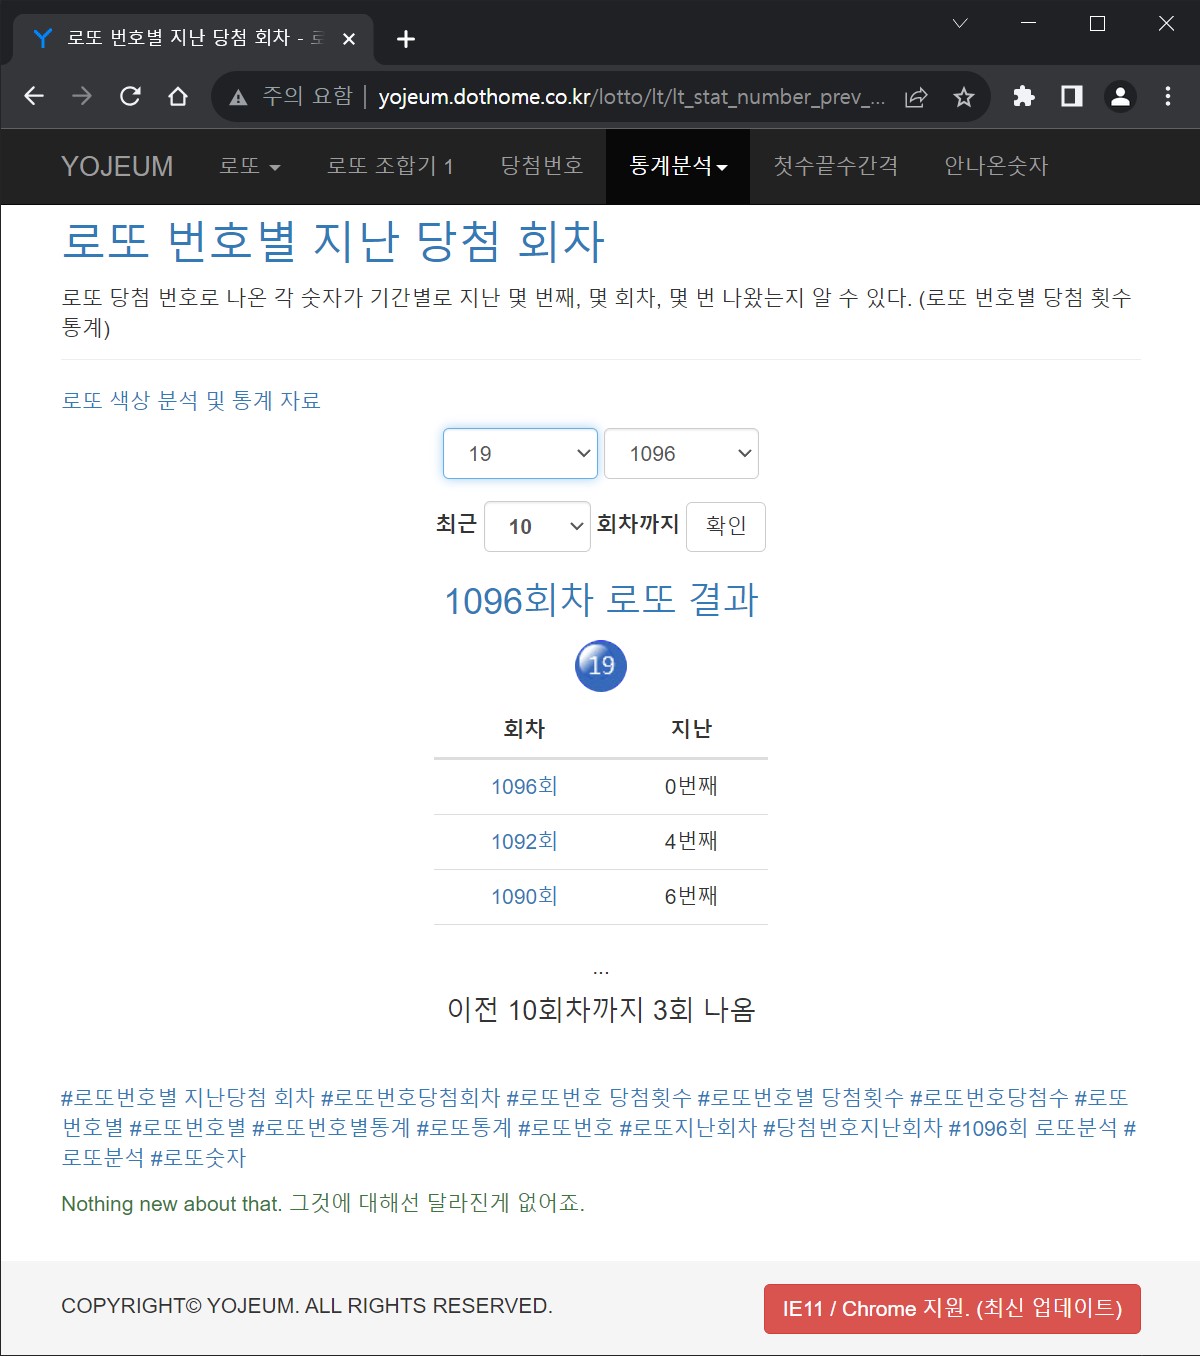This screenshot has width=1200, height=1356.
Task: Open the 1096회차 로또 결과 heading link
Action: click(x=601, y=600)
